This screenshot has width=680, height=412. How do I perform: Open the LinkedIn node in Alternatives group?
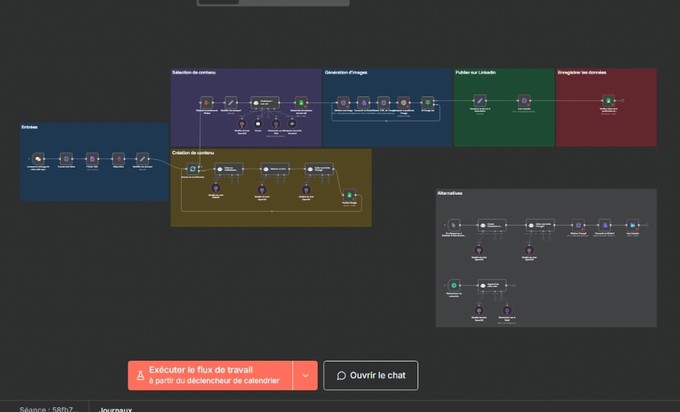[x=633, y=225]
